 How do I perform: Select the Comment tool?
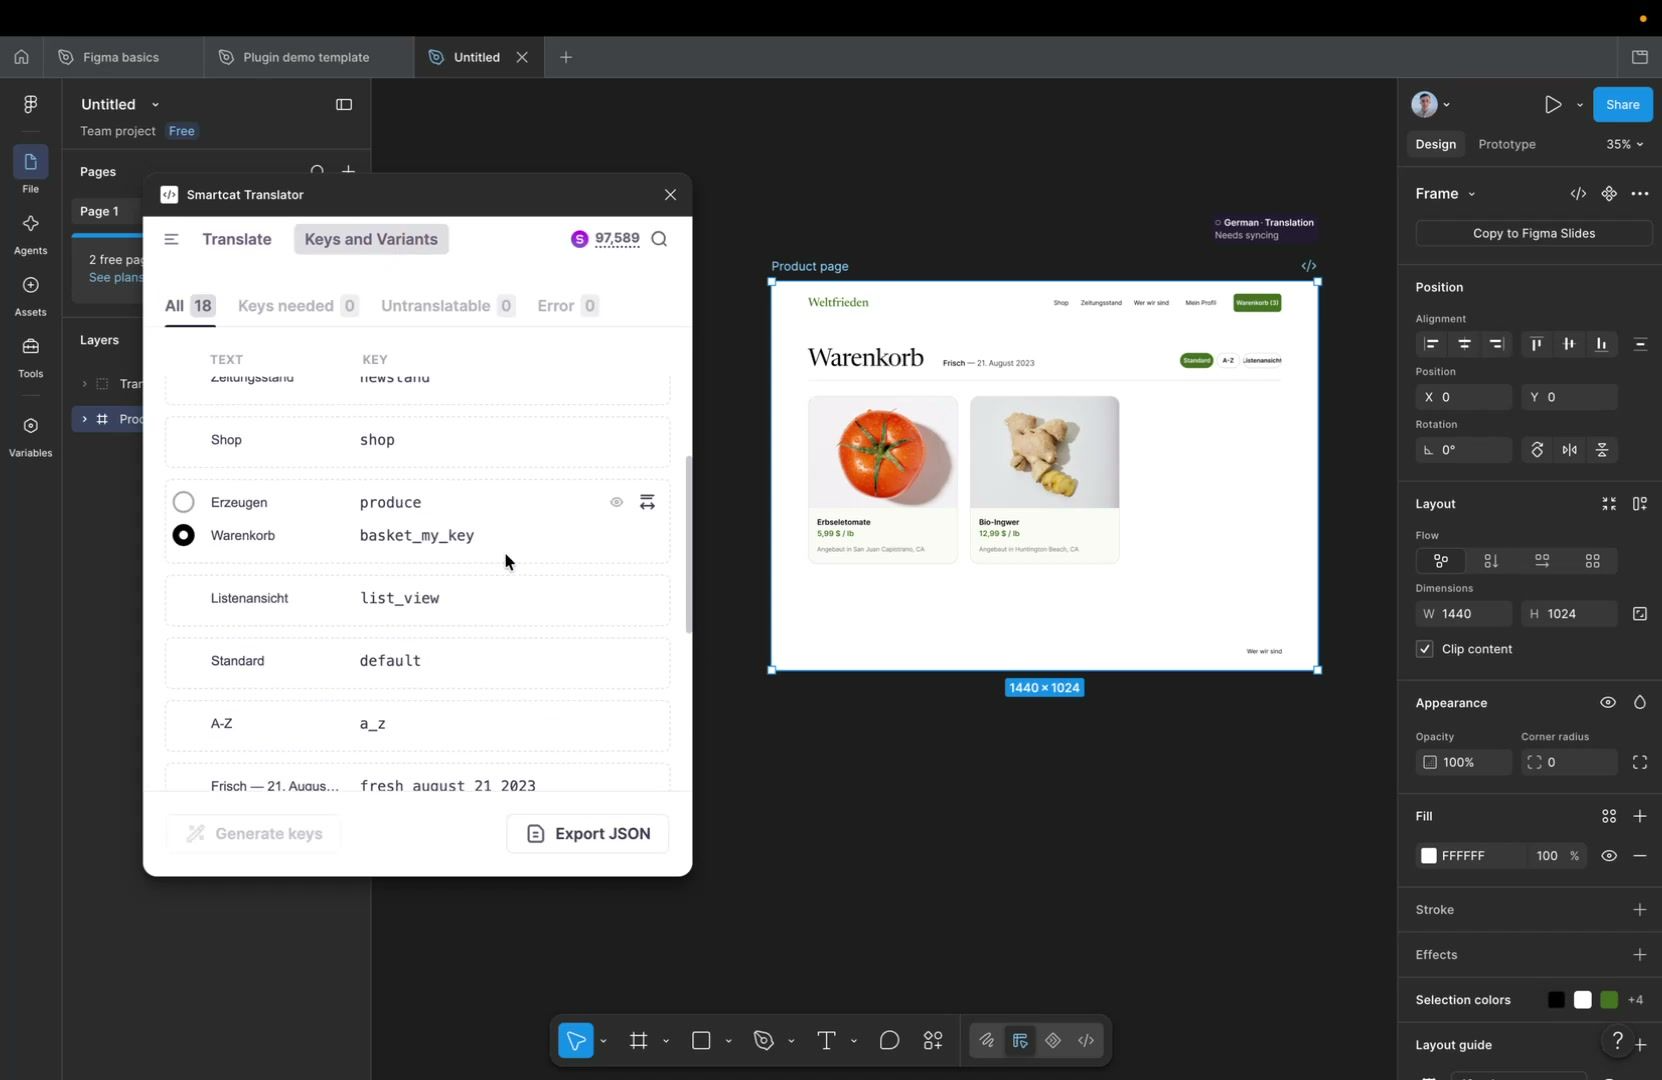click(x=889, y=1041)
